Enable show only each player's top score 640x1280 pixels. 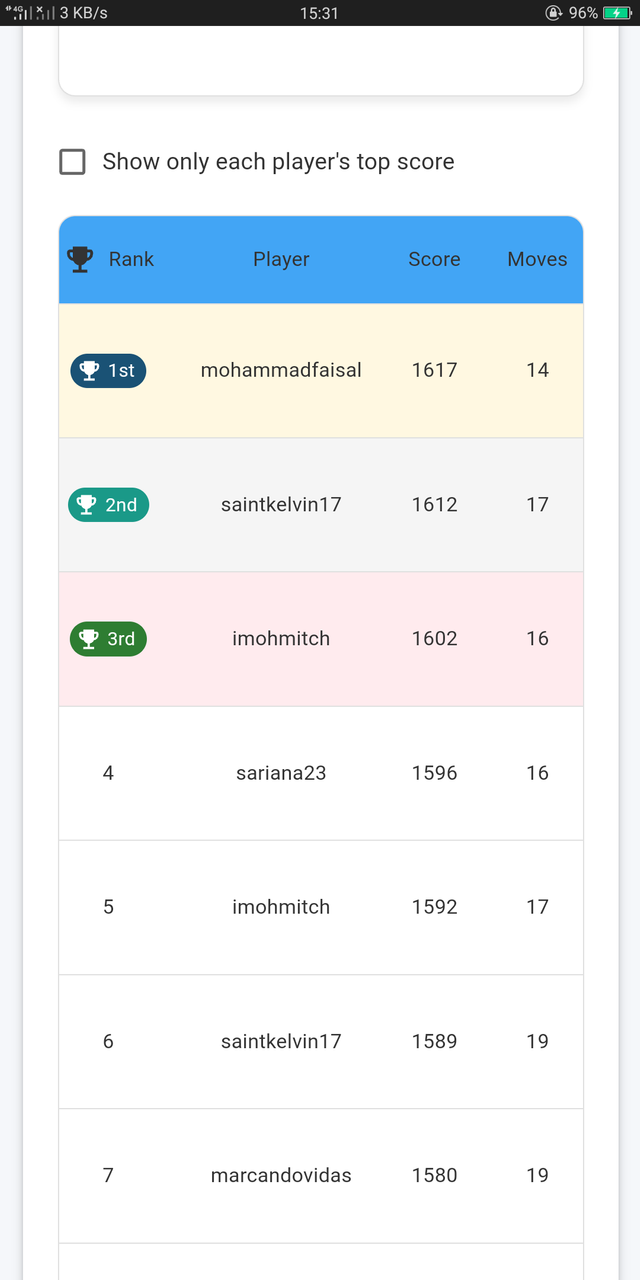[x=72, y=162]
